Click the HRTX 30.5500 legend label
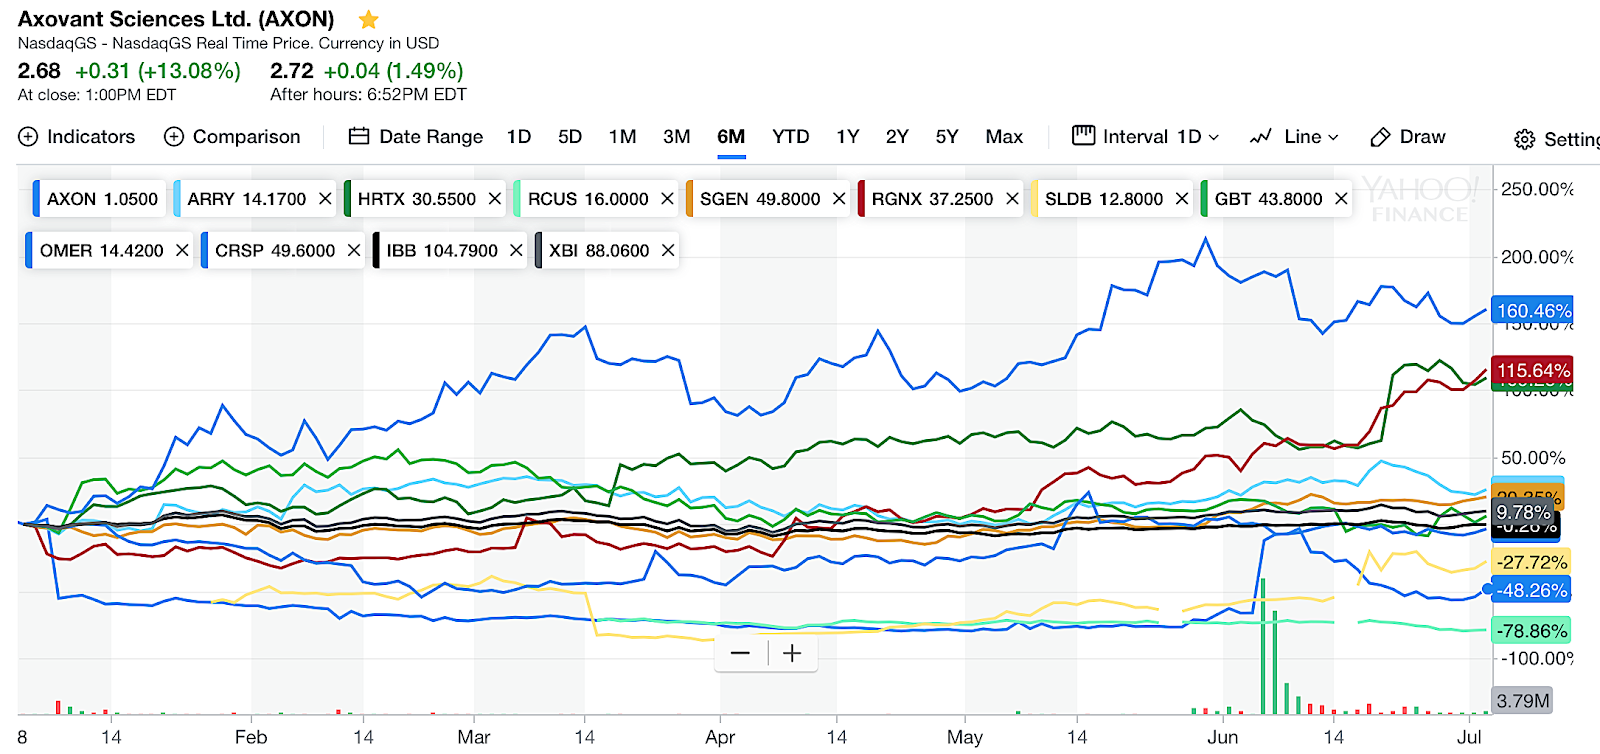The height and width of the screenshot is (754, 1600). point(417,199)
